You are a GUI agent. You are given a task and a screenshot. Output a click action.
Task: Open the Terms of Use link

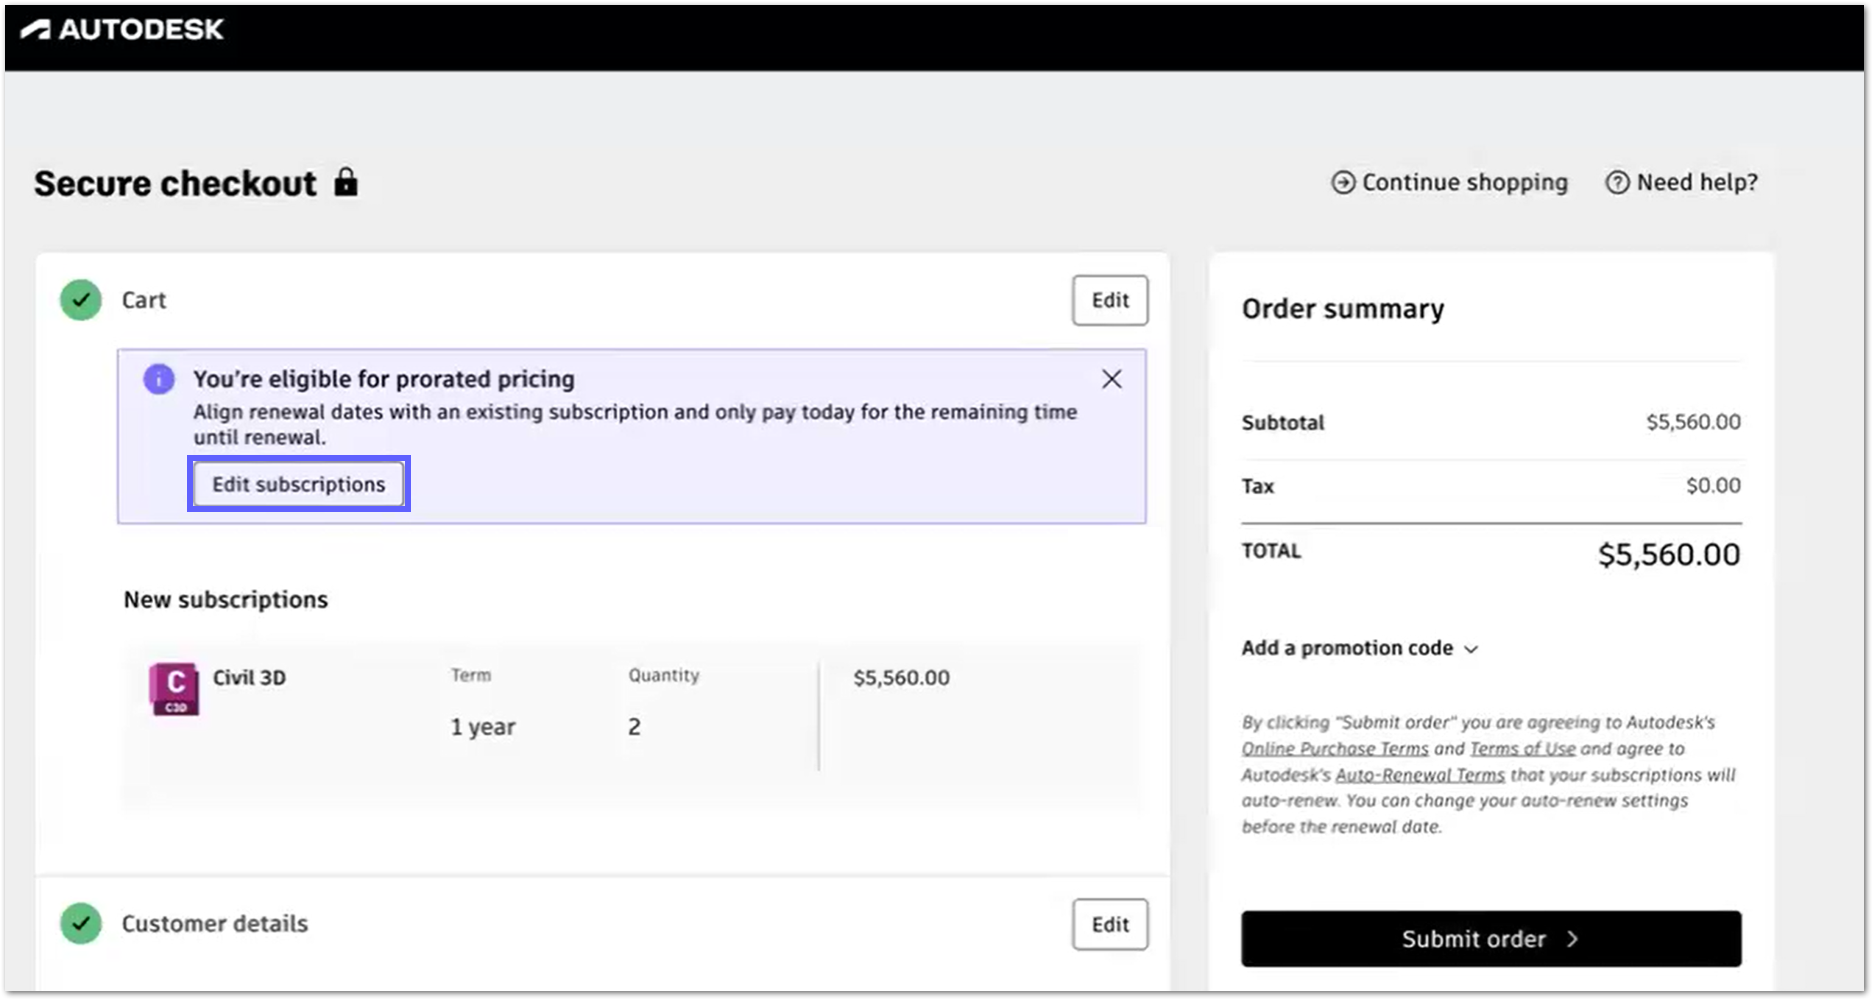pyautogui.click(x=1522, y=749)
